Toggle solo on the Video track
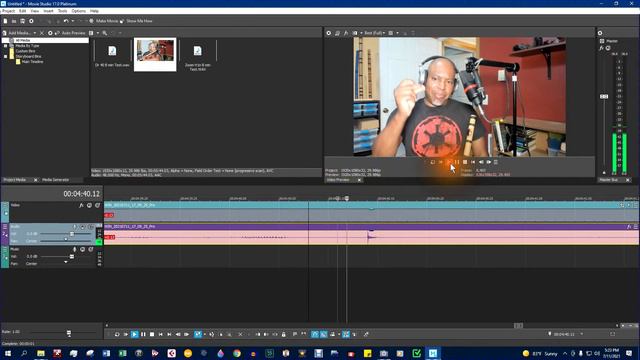Screen dimensions: 640x360 tap(98, 205)
